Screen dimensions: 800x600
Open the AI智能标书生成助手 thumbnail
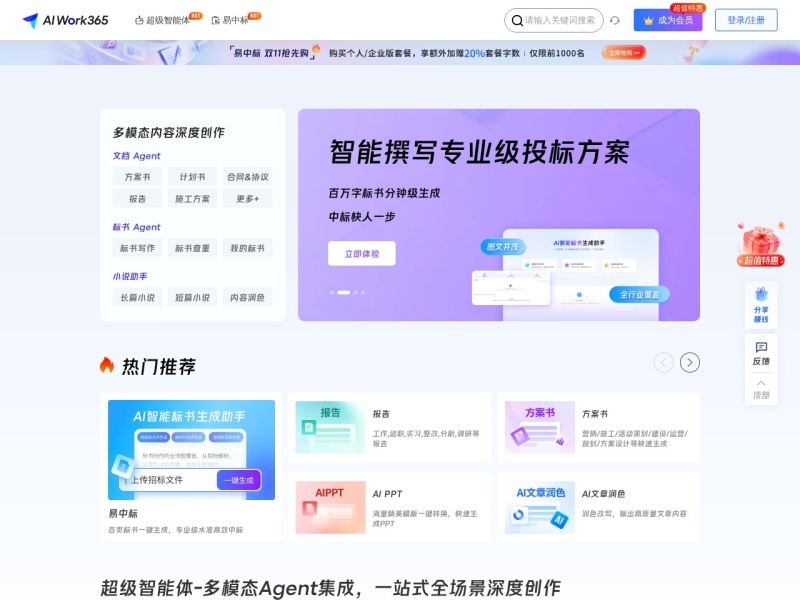point(191,449)
